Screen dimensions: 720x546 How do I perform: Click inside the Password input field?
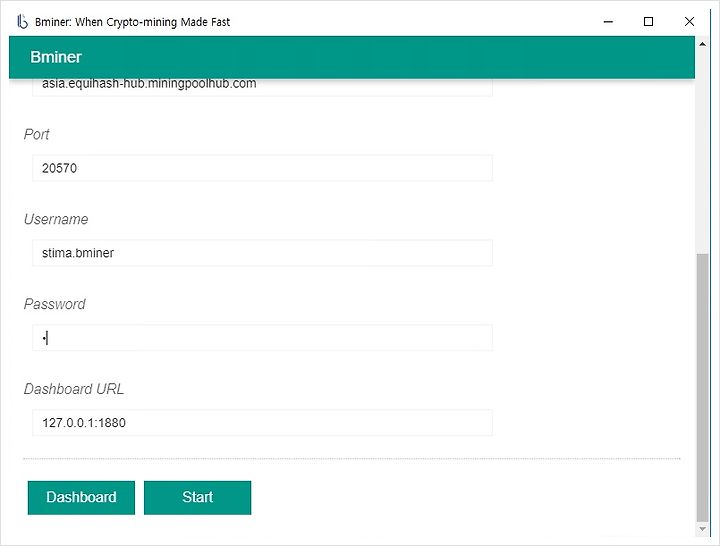262,338
